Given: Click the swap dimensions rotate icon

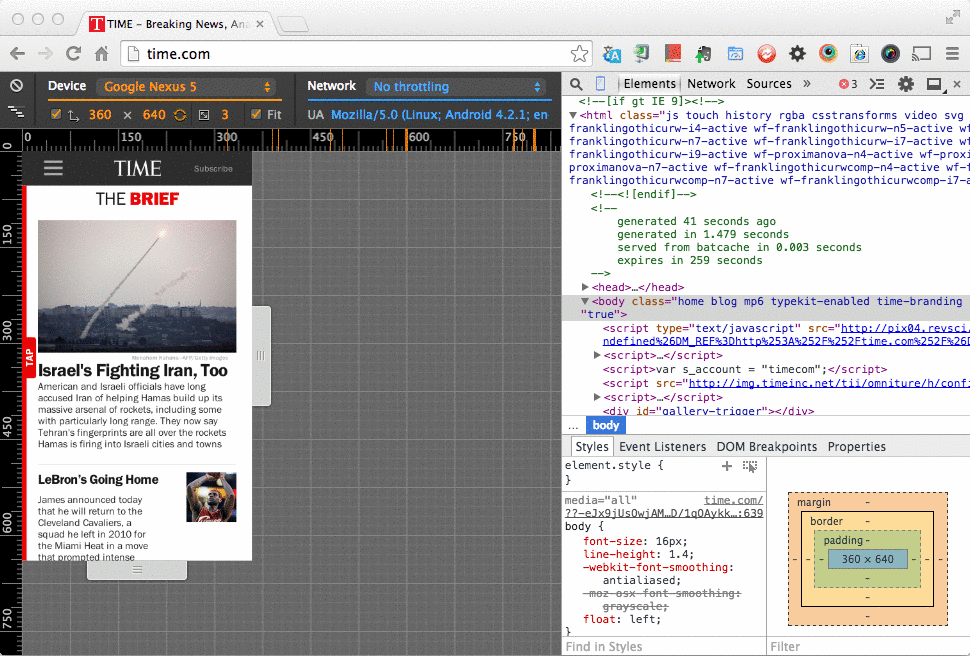Looking at the screenshot, I should point(180,115).
